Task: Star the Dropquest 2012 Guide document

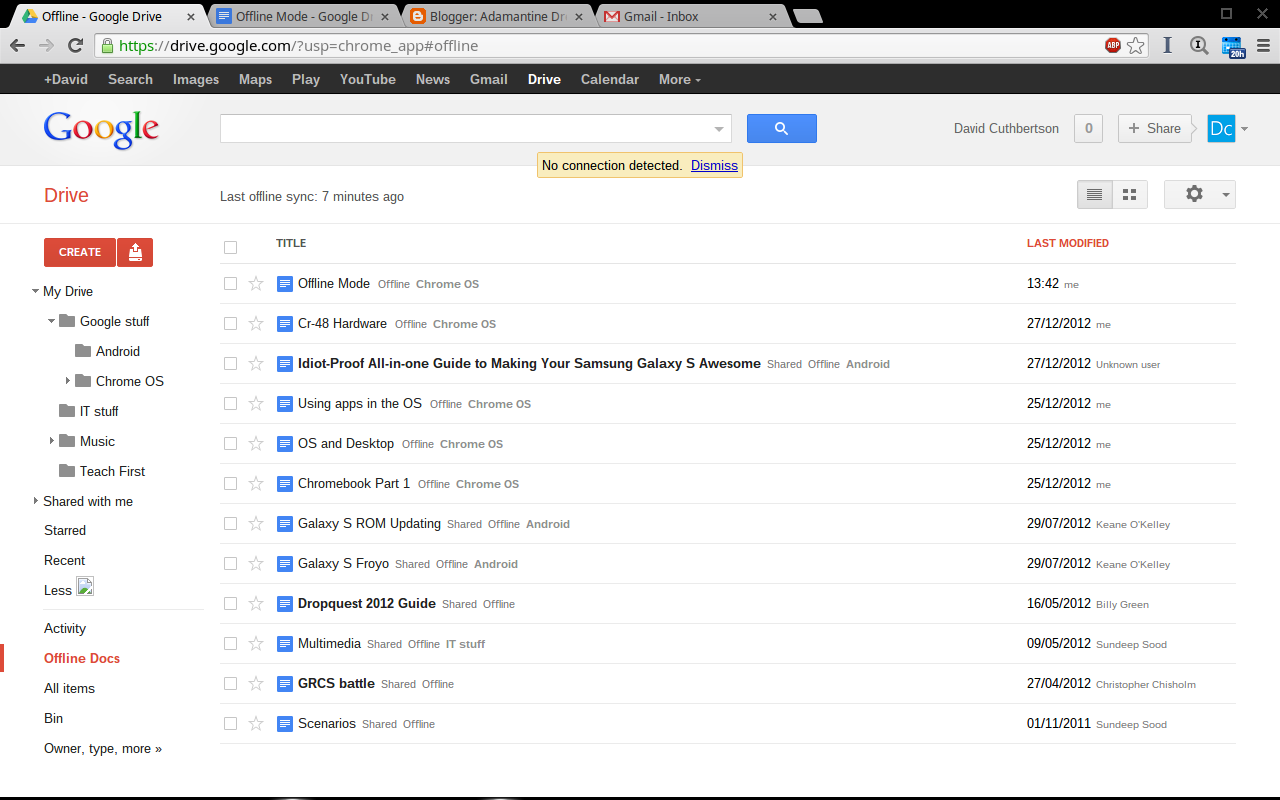Action: (x=256, y=604)
